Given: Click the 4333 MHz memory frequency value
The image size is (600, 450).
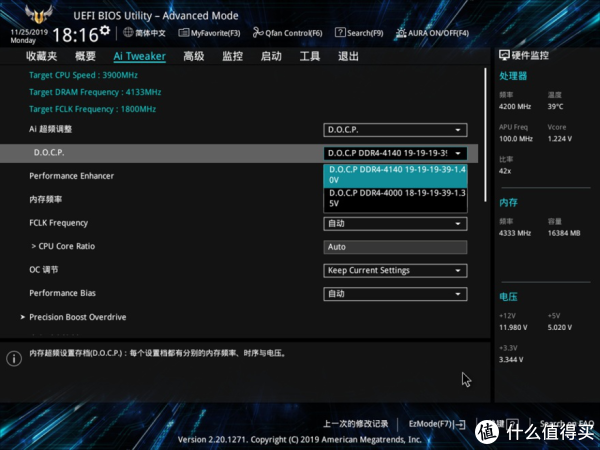Looking at the screenshot, I should [x=515, y=233].
